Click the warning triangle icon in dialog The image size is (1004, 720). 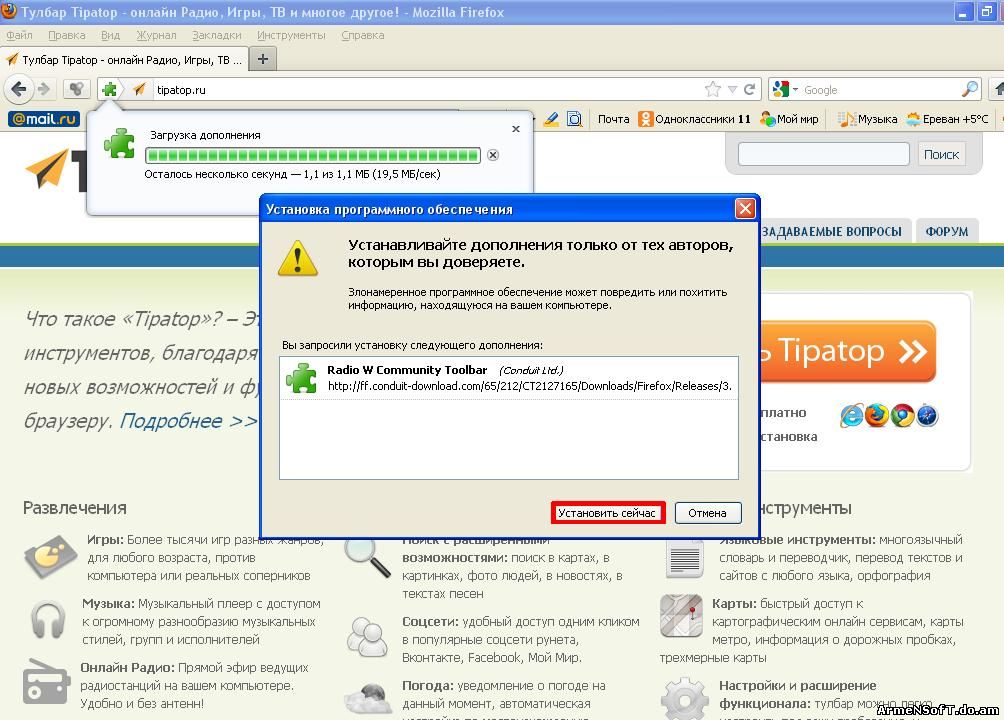point(298,258)
